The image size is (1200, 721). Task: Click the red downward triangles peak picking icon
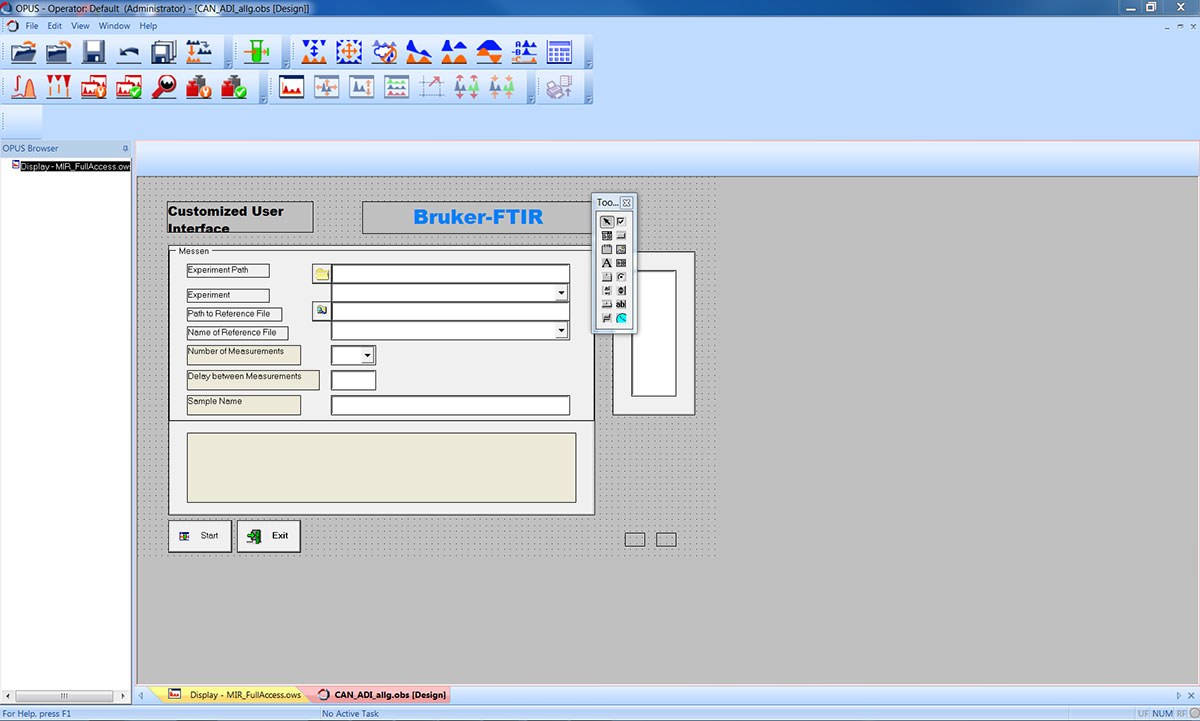coord(59,88)
